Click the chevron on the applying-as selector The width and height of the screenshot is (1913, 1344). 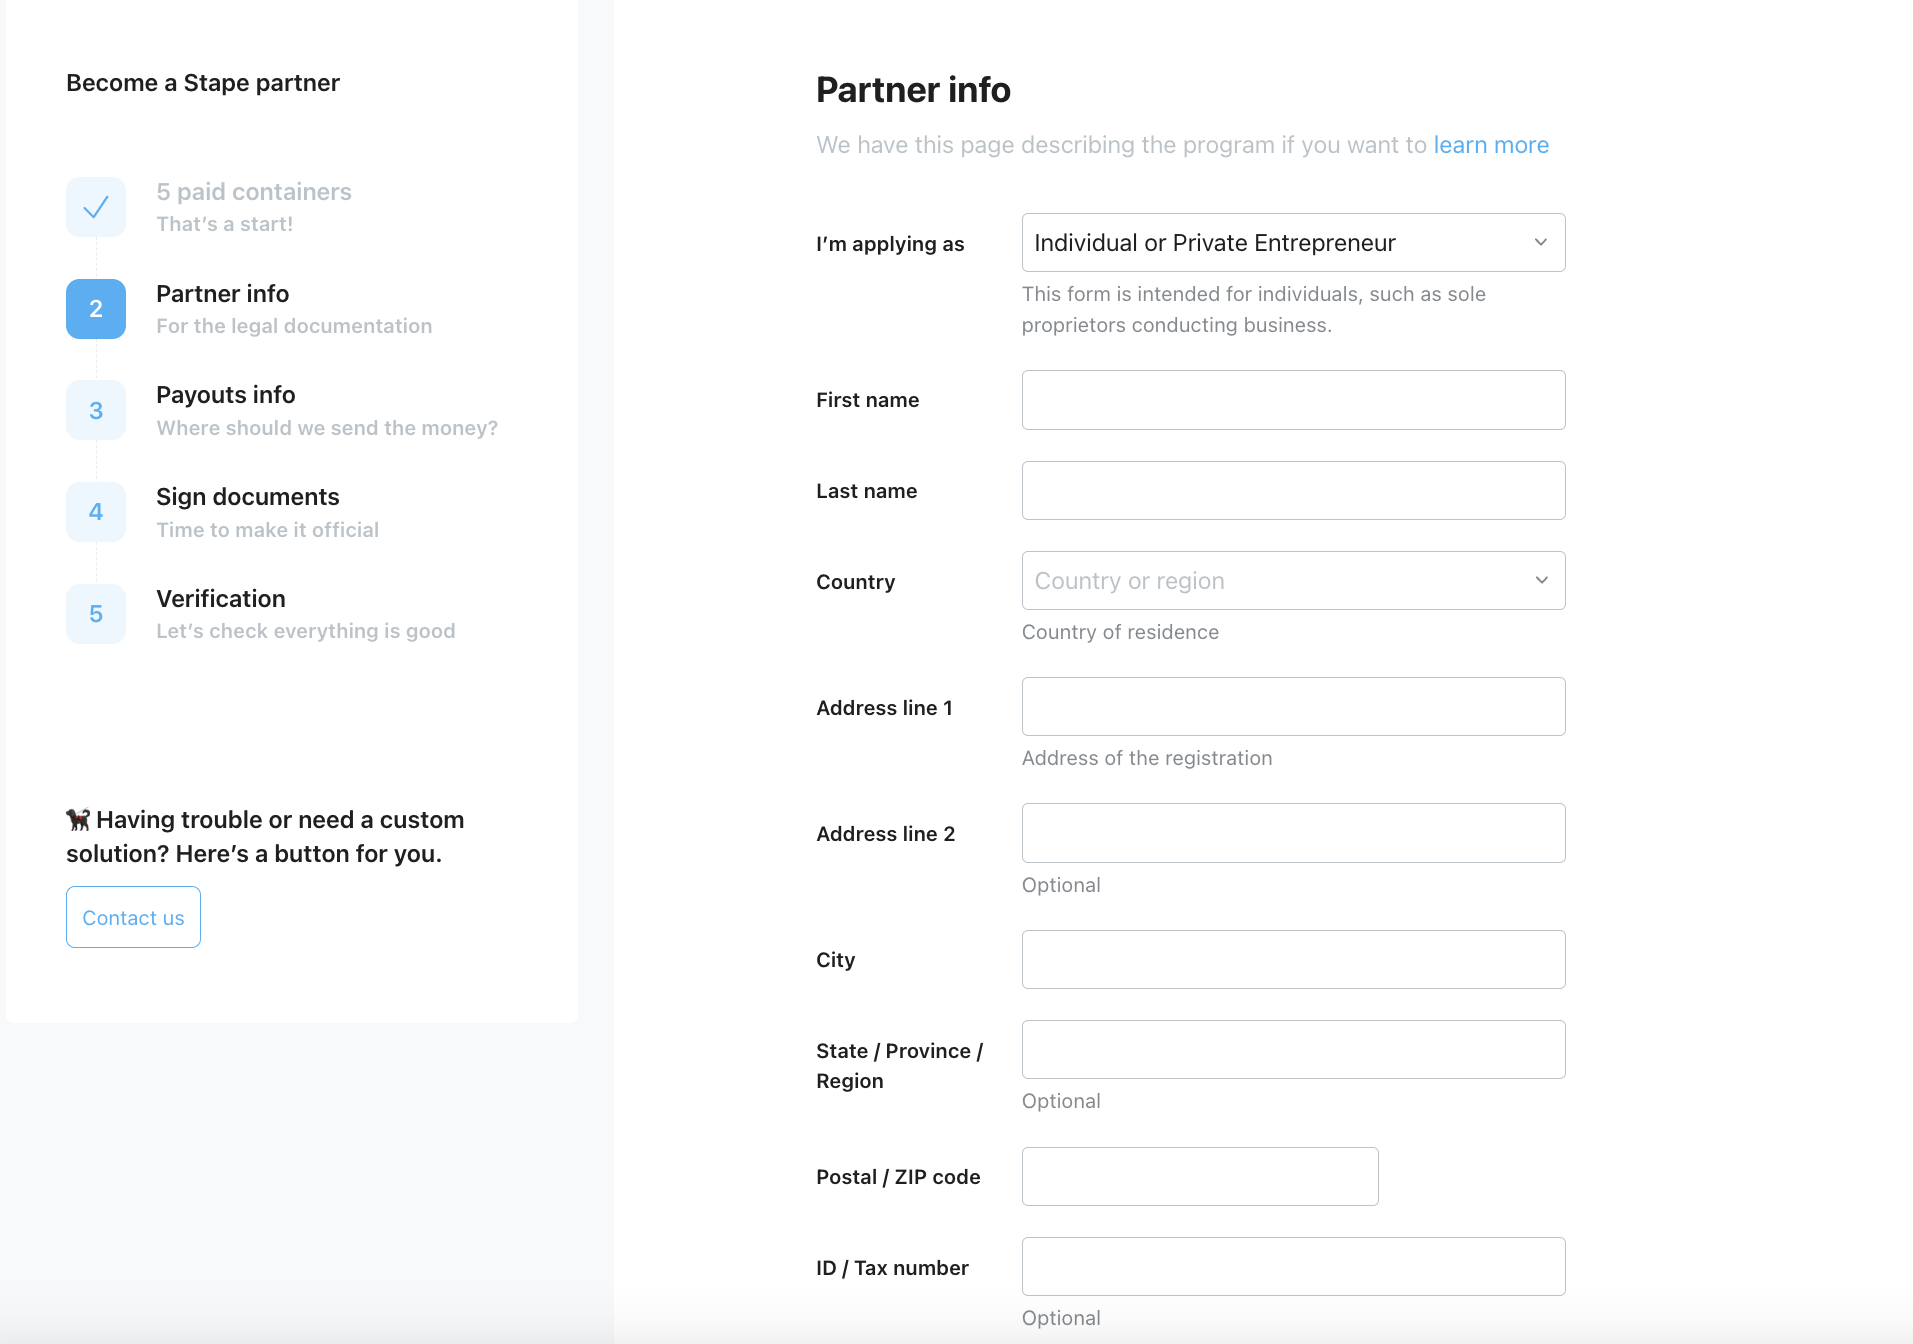pos(1539,242)
